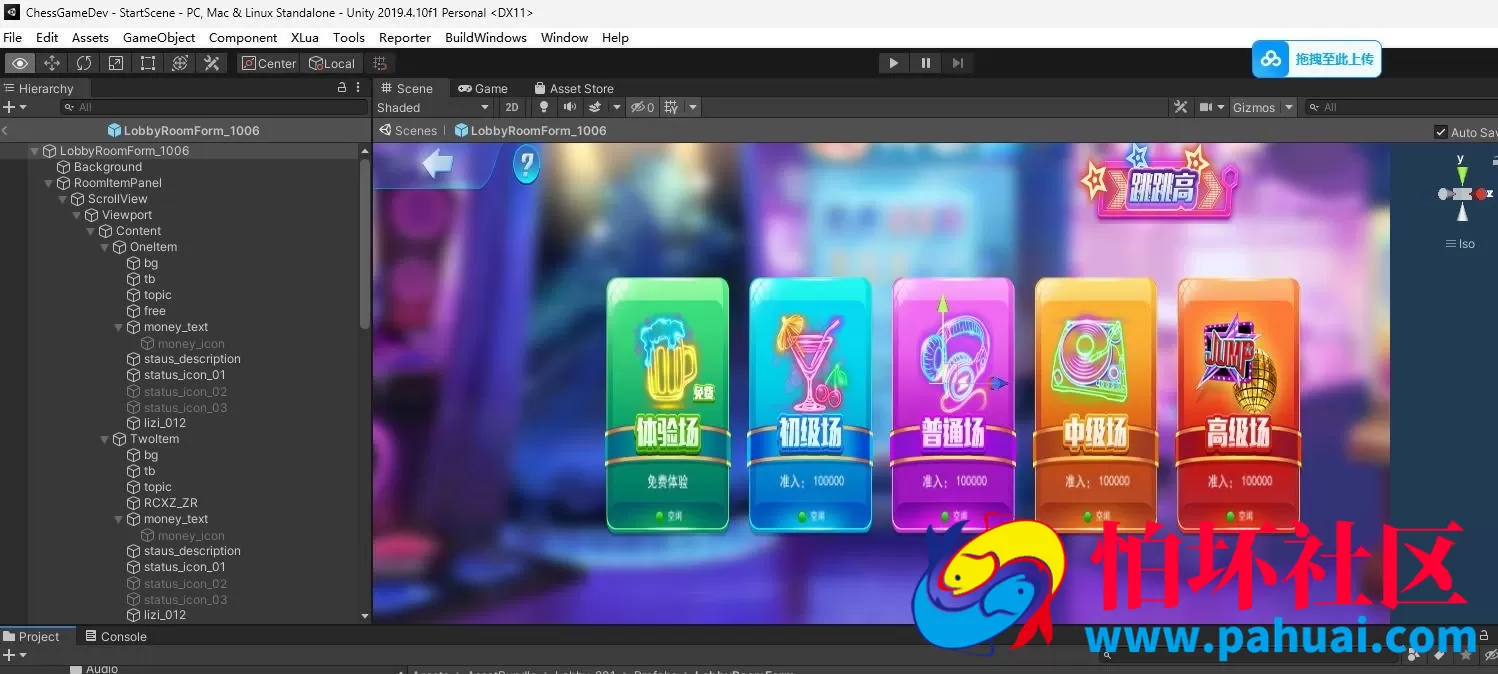Open the scene effects dropdown arrow
This screenshot has width=1498, height=674.
tap(616, 107)
